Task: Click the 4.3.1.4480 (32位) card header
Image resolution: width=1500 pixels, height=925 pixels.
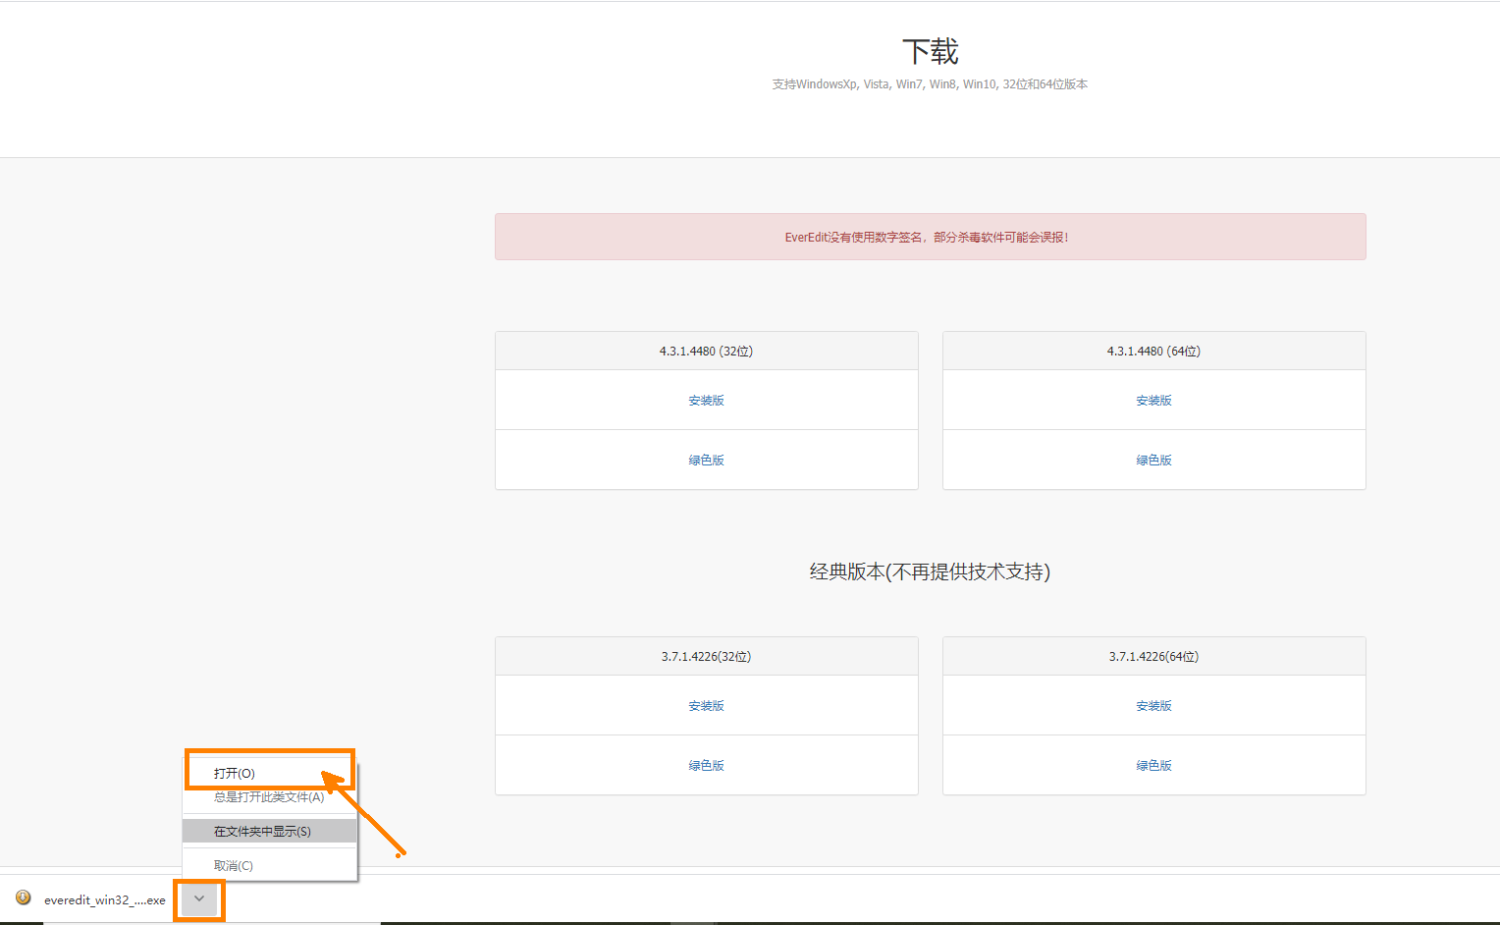Action: pos(706,351)
